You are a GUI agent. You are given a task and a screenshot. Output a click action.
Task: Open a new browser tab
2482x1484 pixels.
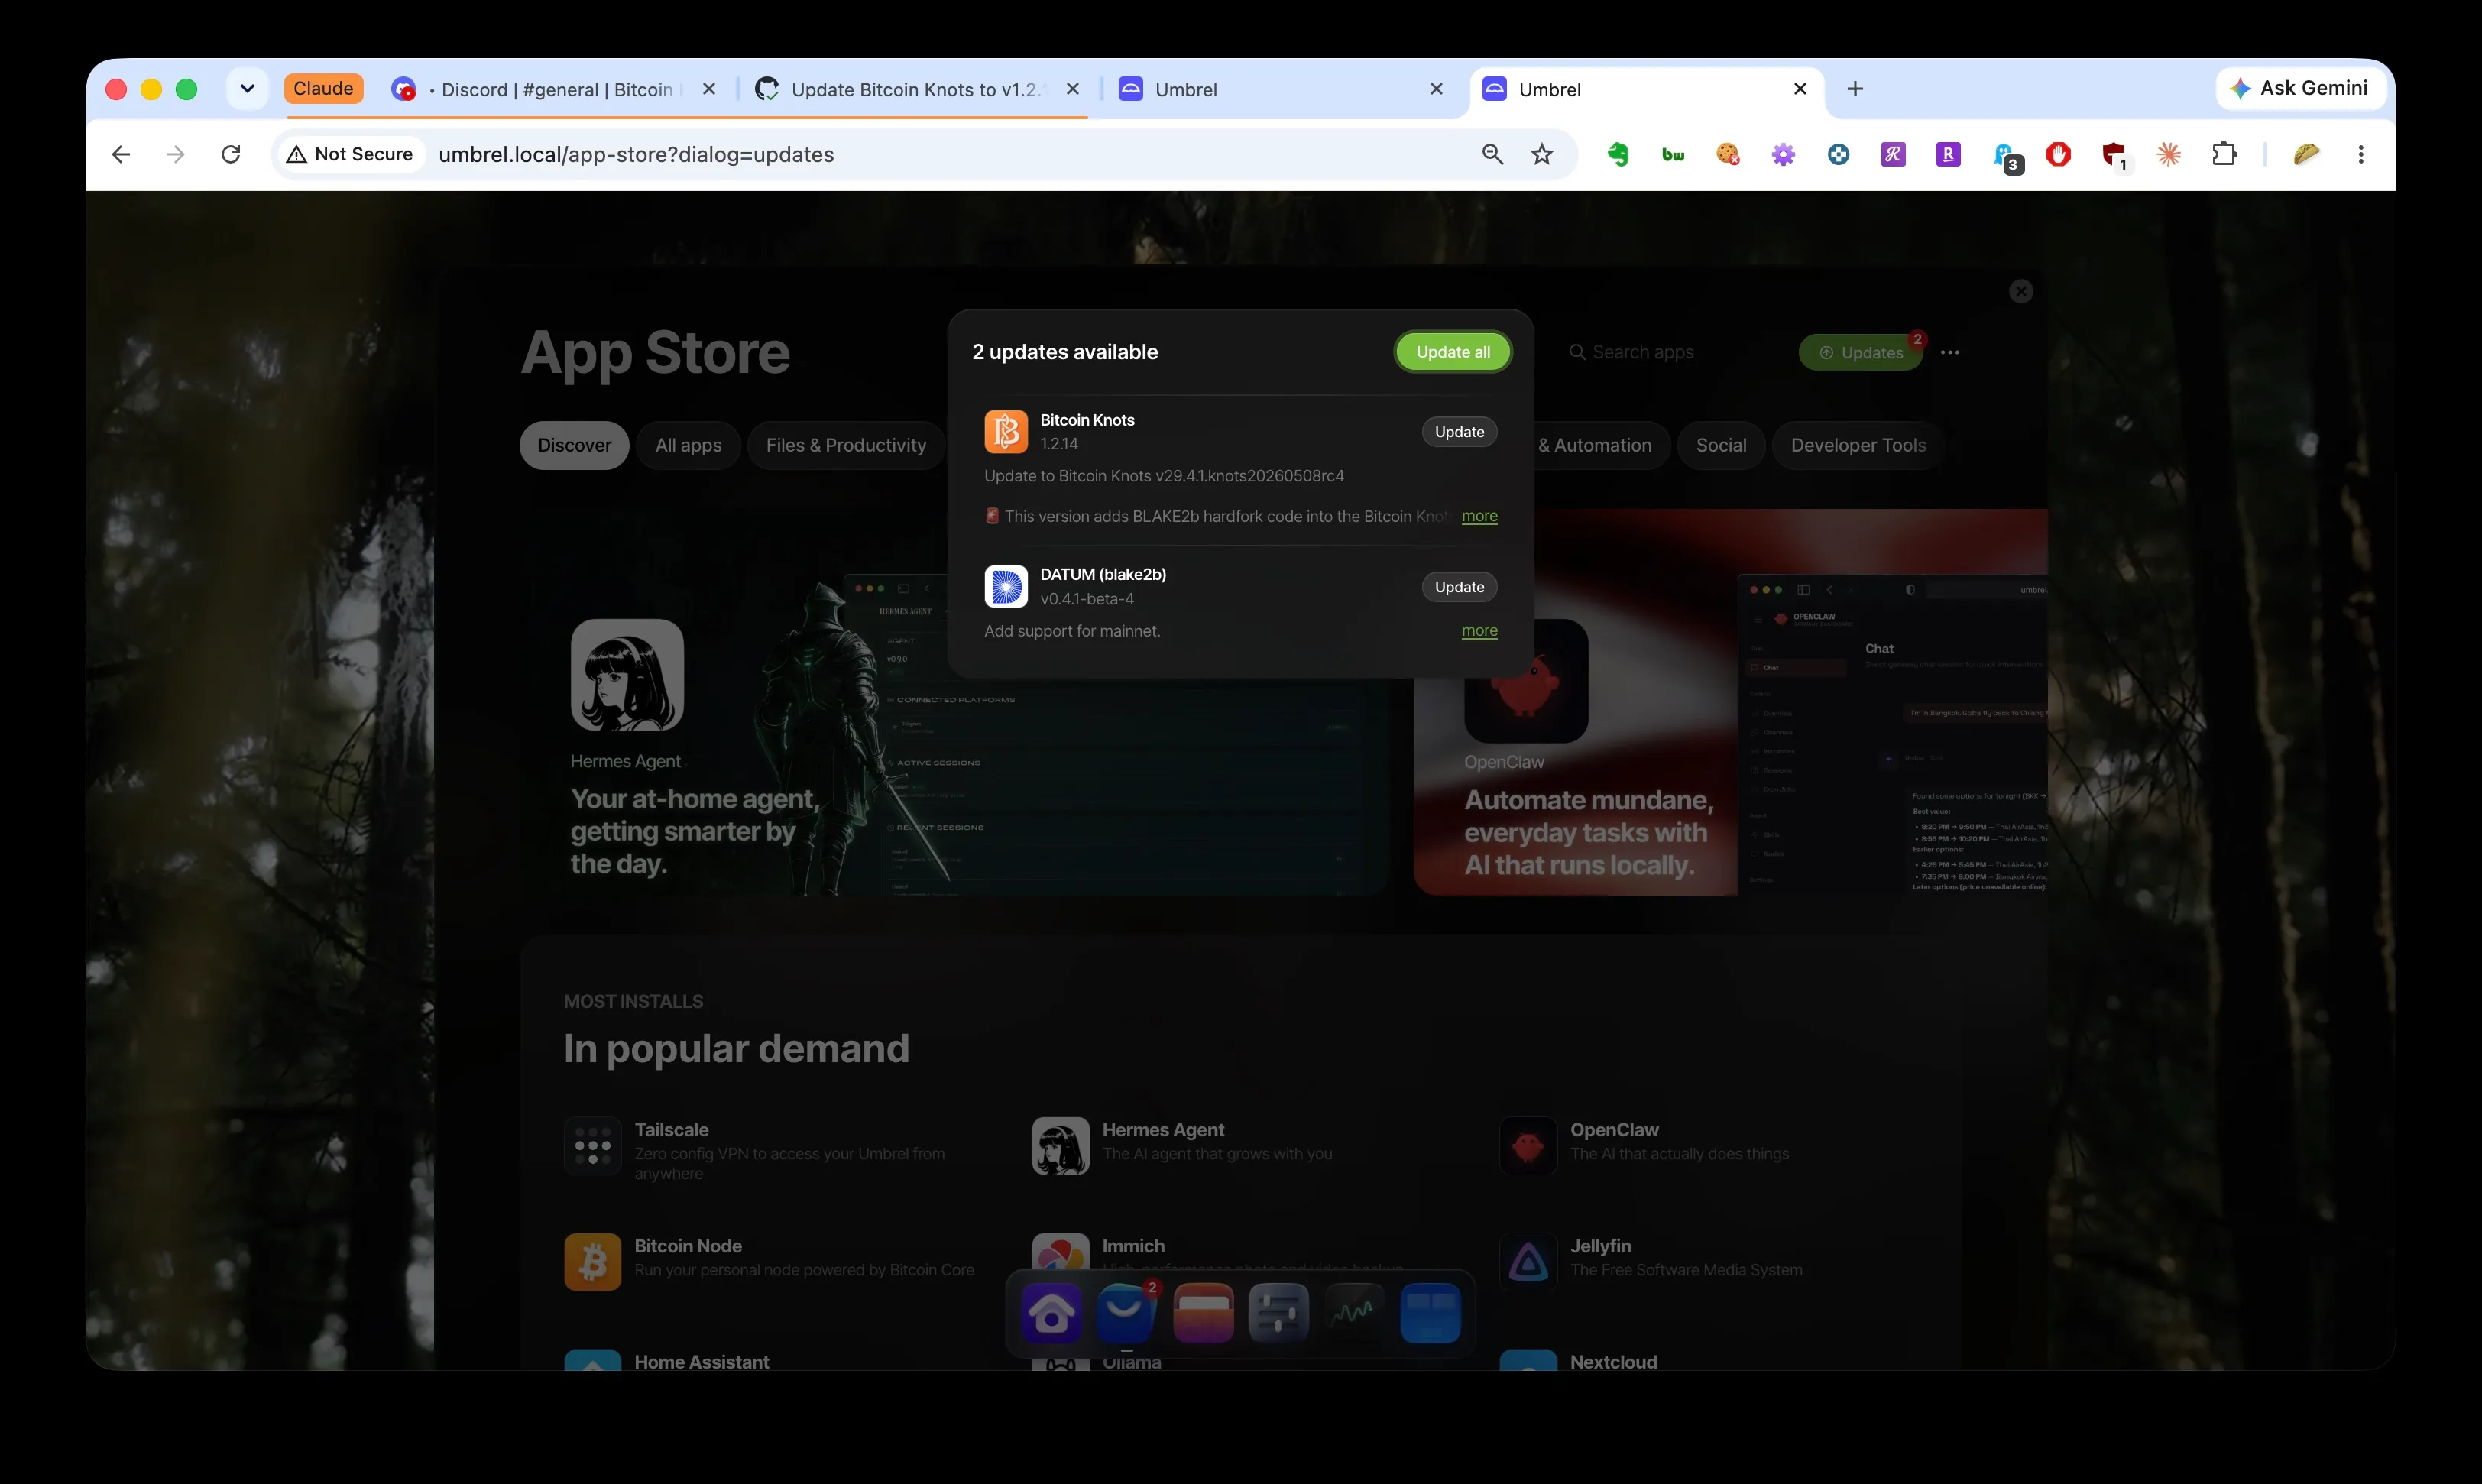(x=1855, y=89)
